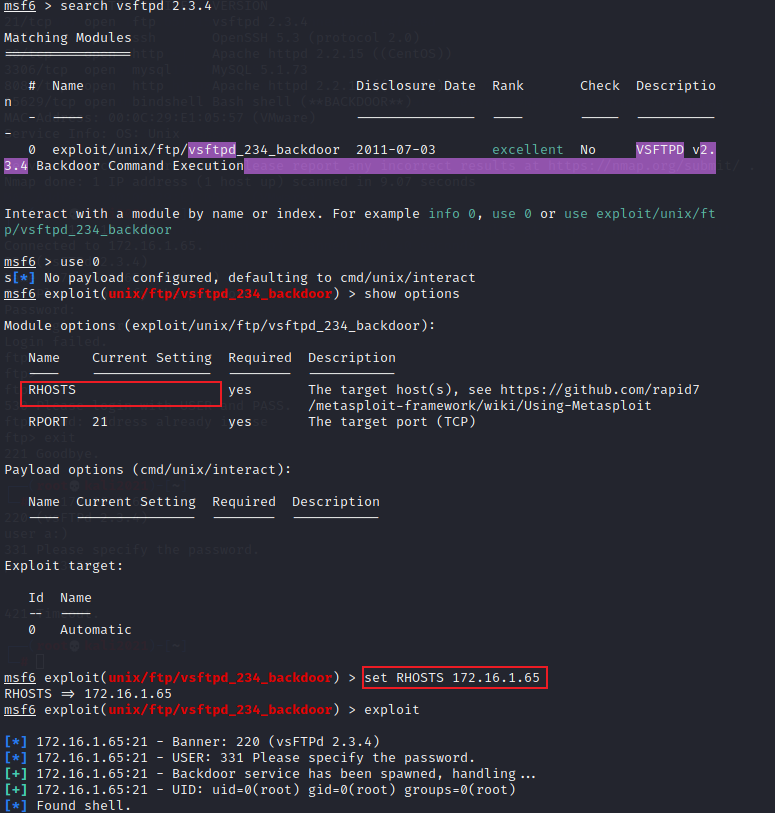
Task: Click the RPORT option name
Action: click(x=48, y=422)
